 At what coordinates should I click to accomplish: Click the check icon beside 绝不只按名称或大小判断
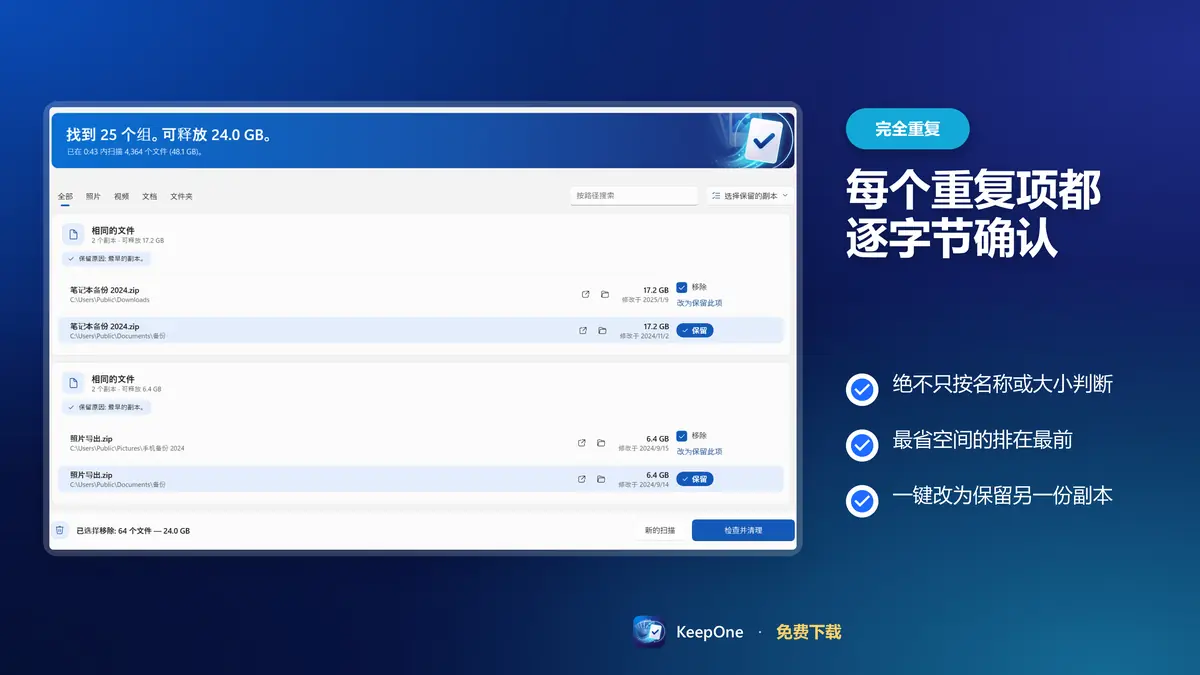(862, 388)
